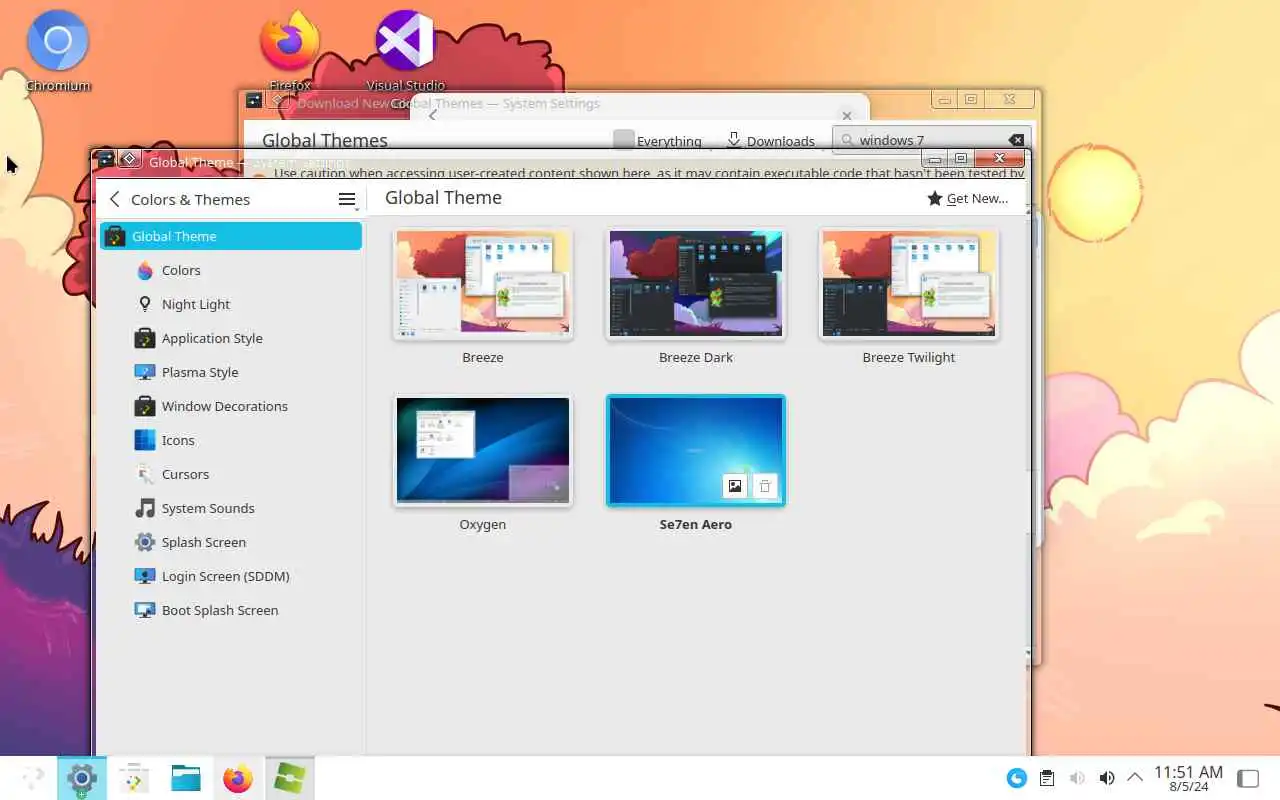Pick the Breeze Twilight theme
The height and width of the screenshot is (800, 1280).
tap(909, 284)
